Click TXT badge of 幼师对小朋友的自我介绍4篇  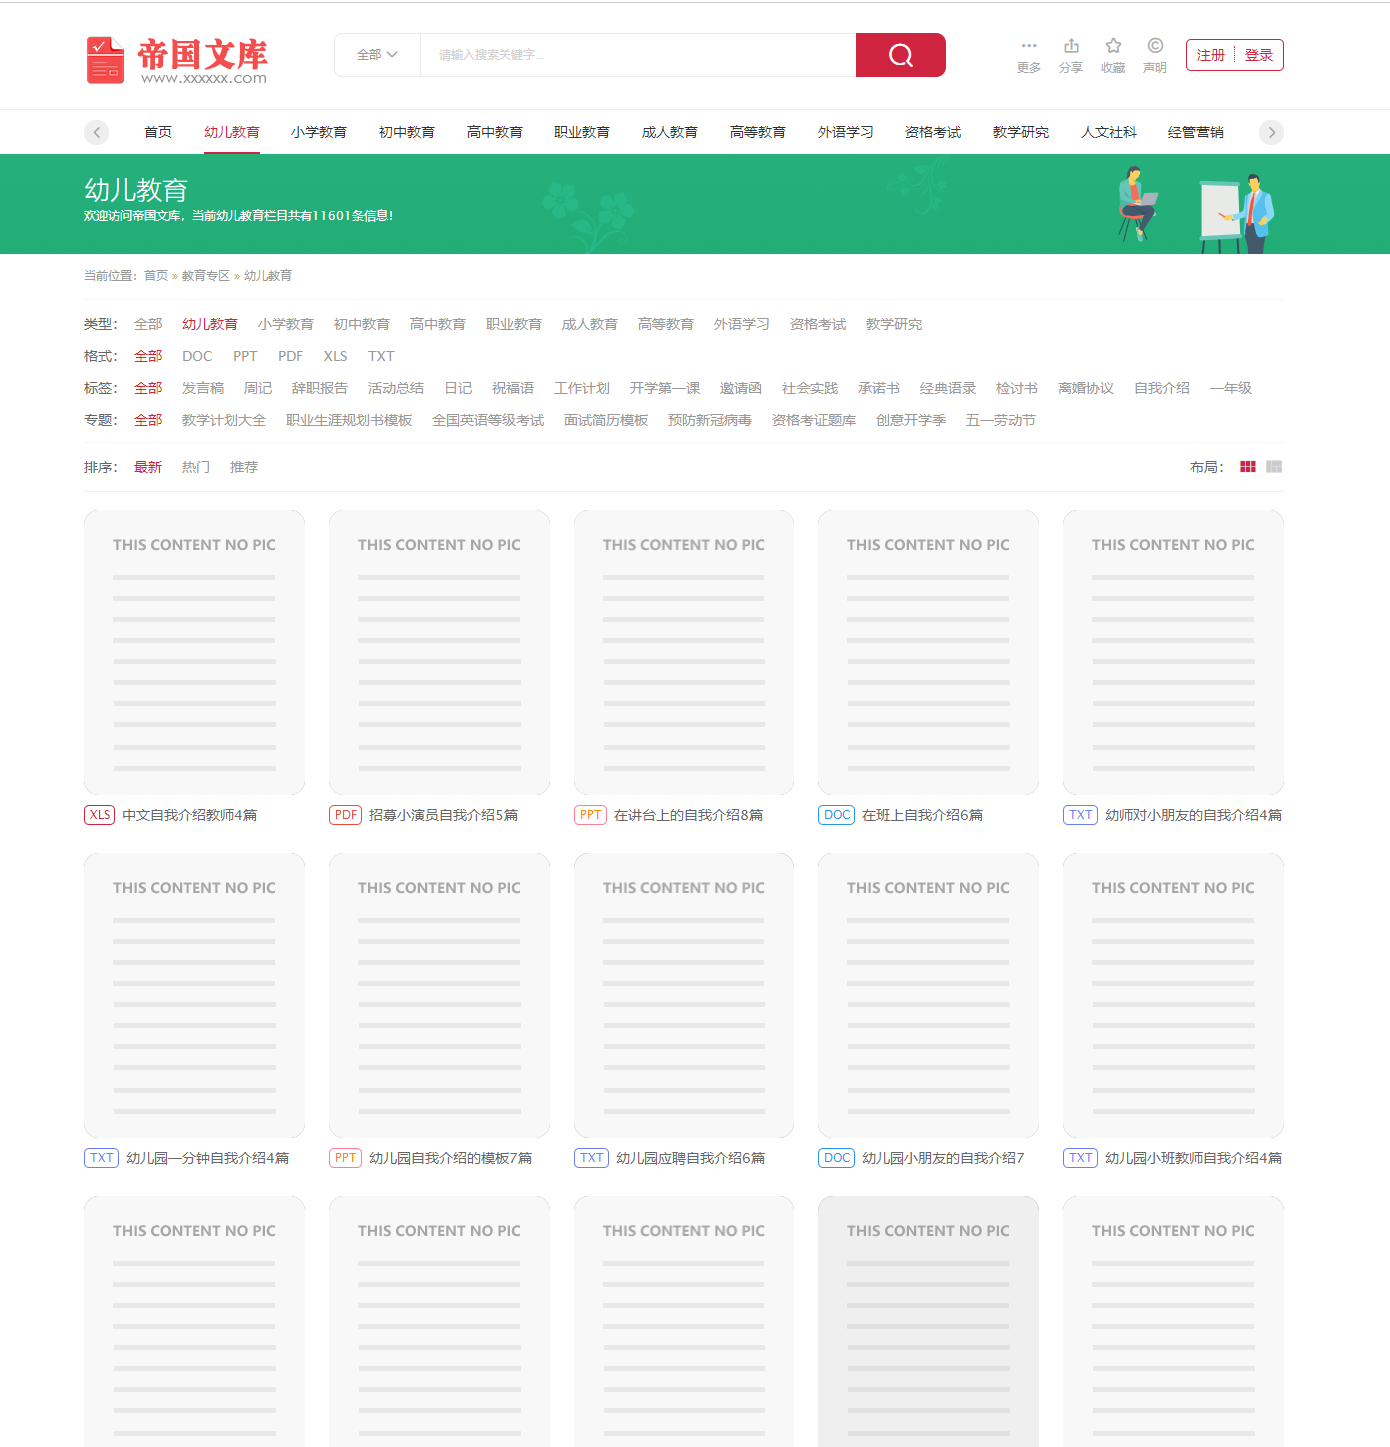pyautogui.click(x=1081, y=815)
